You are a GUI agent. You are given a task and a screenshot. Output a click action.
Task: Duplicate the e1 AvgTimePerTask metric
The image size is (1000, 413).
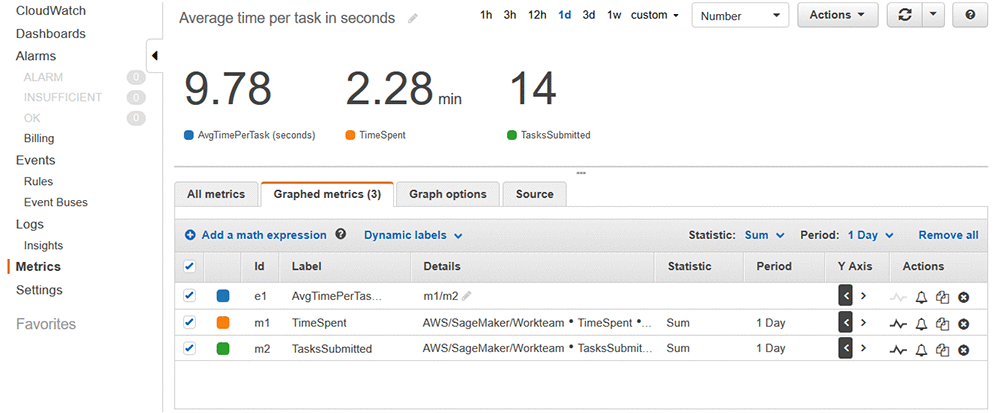[942, 297]
